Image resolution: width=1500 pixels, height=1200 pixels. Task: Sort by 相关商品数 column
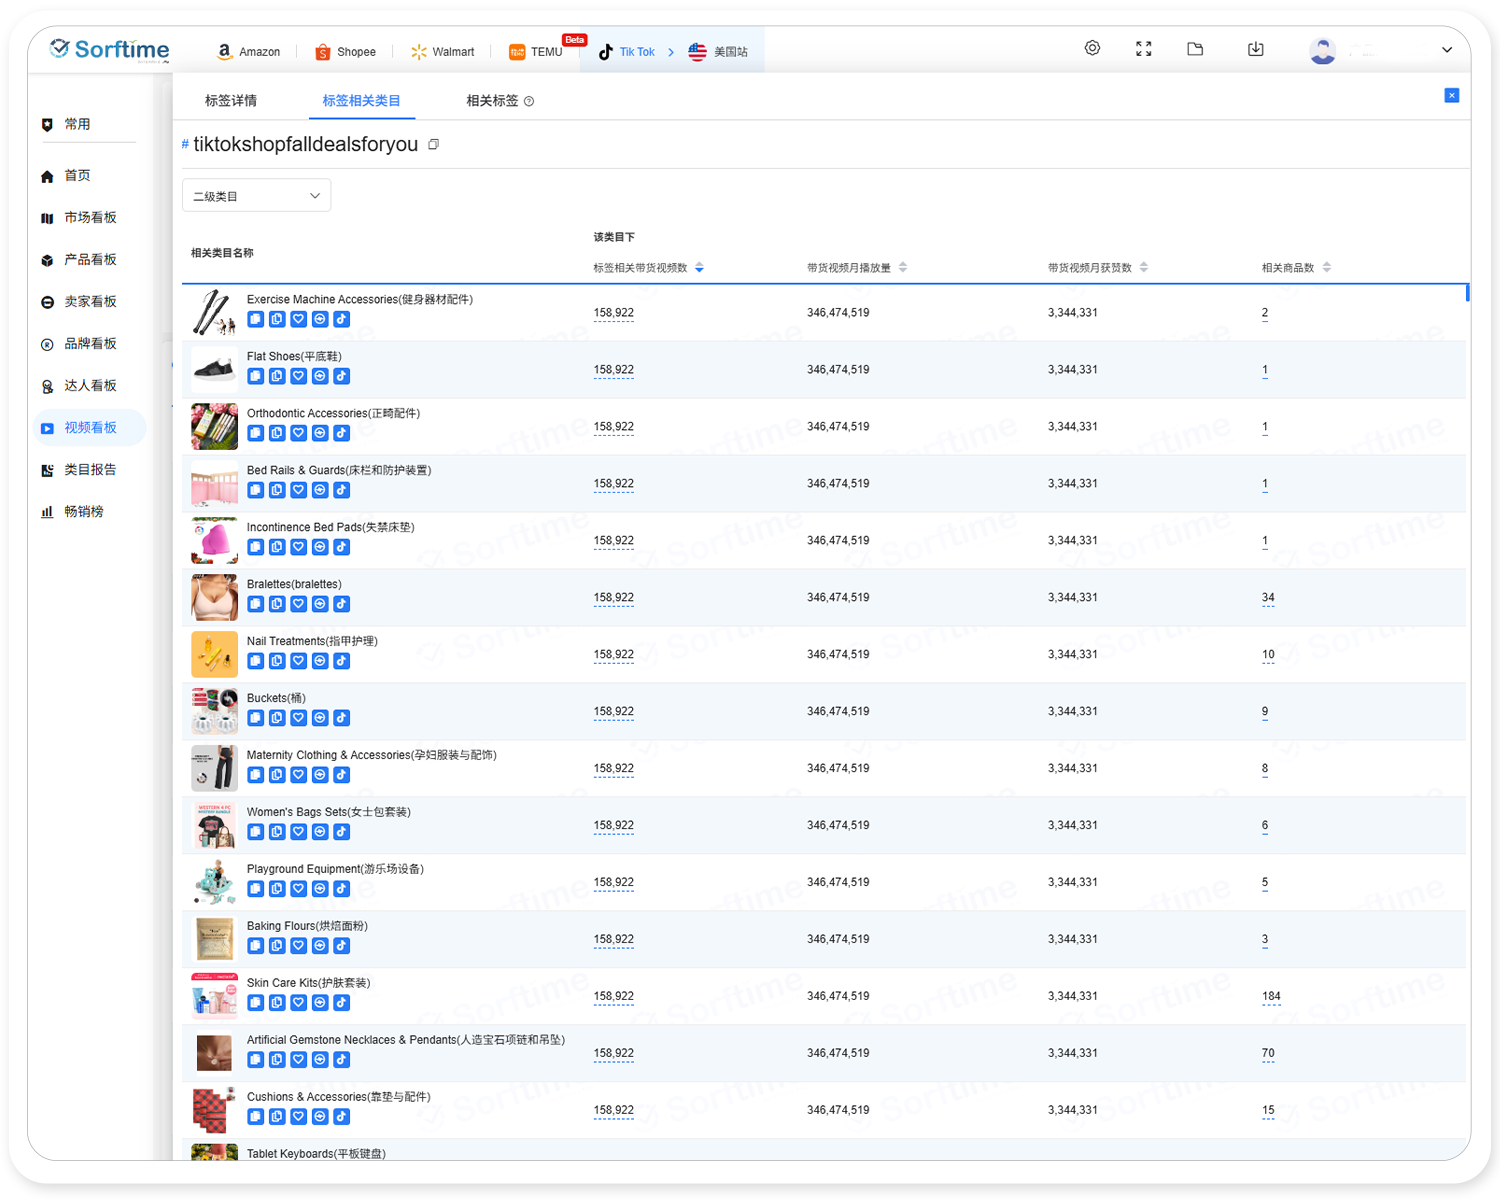point(1327,268)
